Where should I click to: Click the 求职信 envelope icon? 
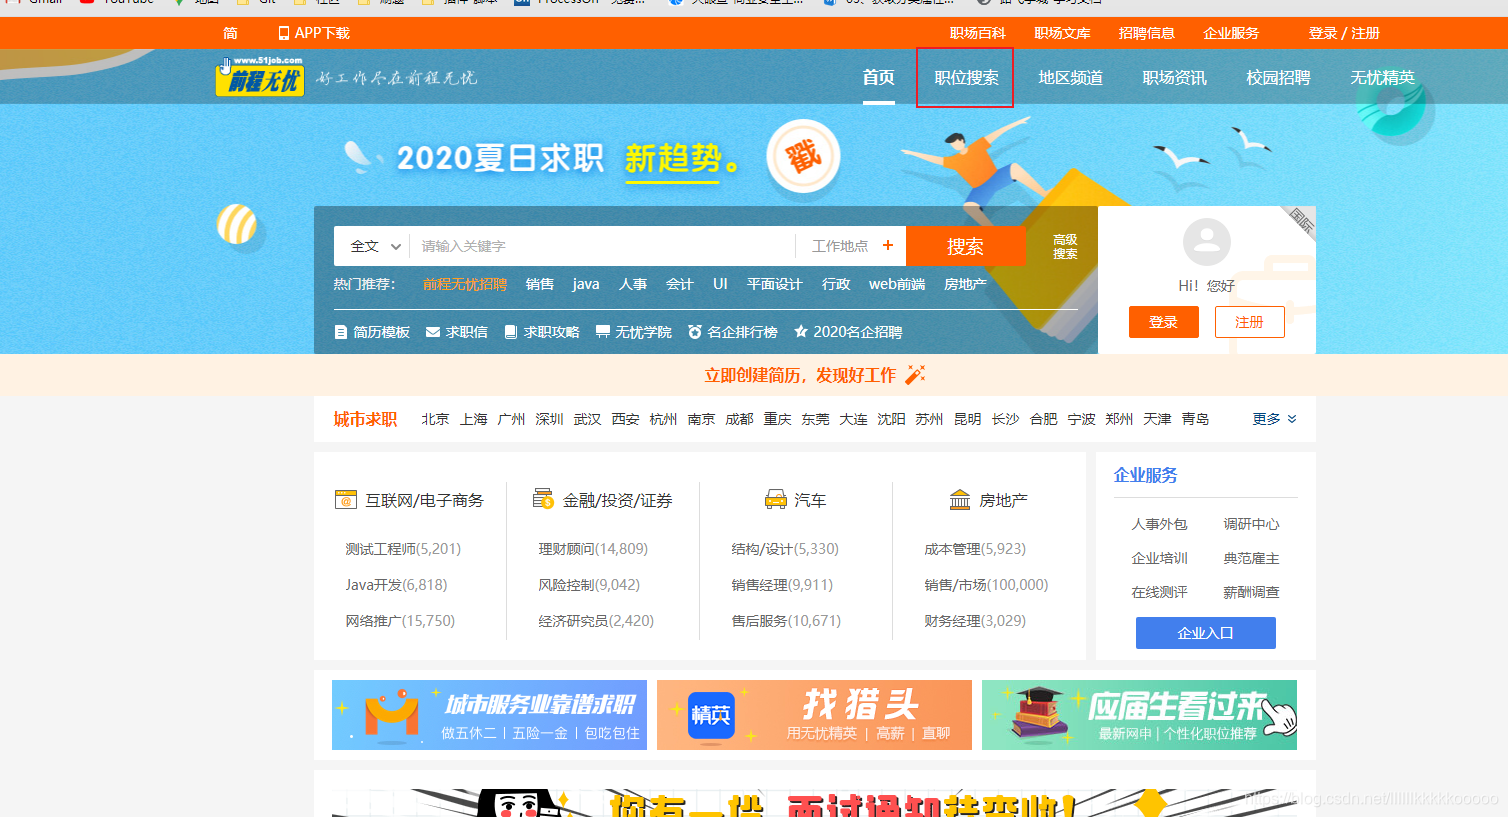coord(430,331)
